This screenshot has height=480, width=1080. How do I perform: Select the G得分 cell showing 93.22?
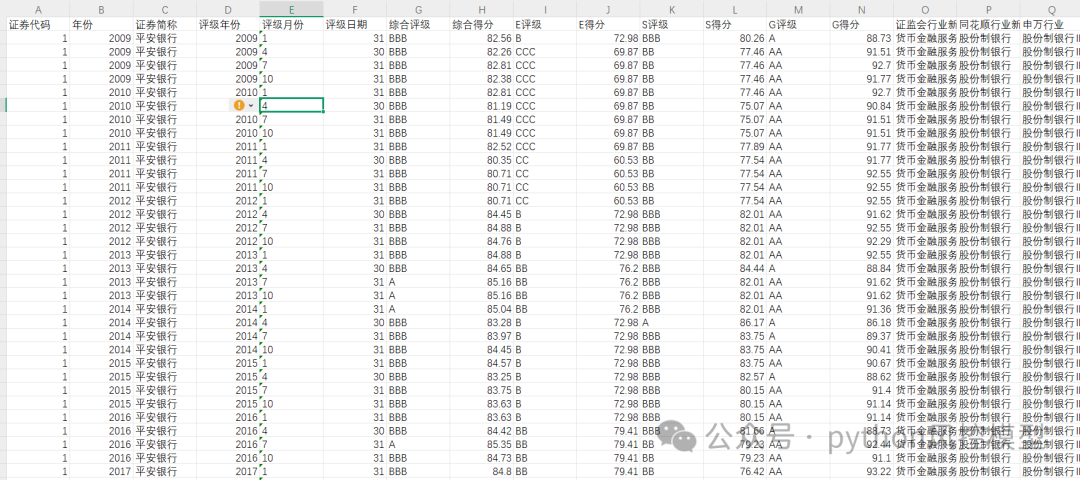tap(862, 471)
